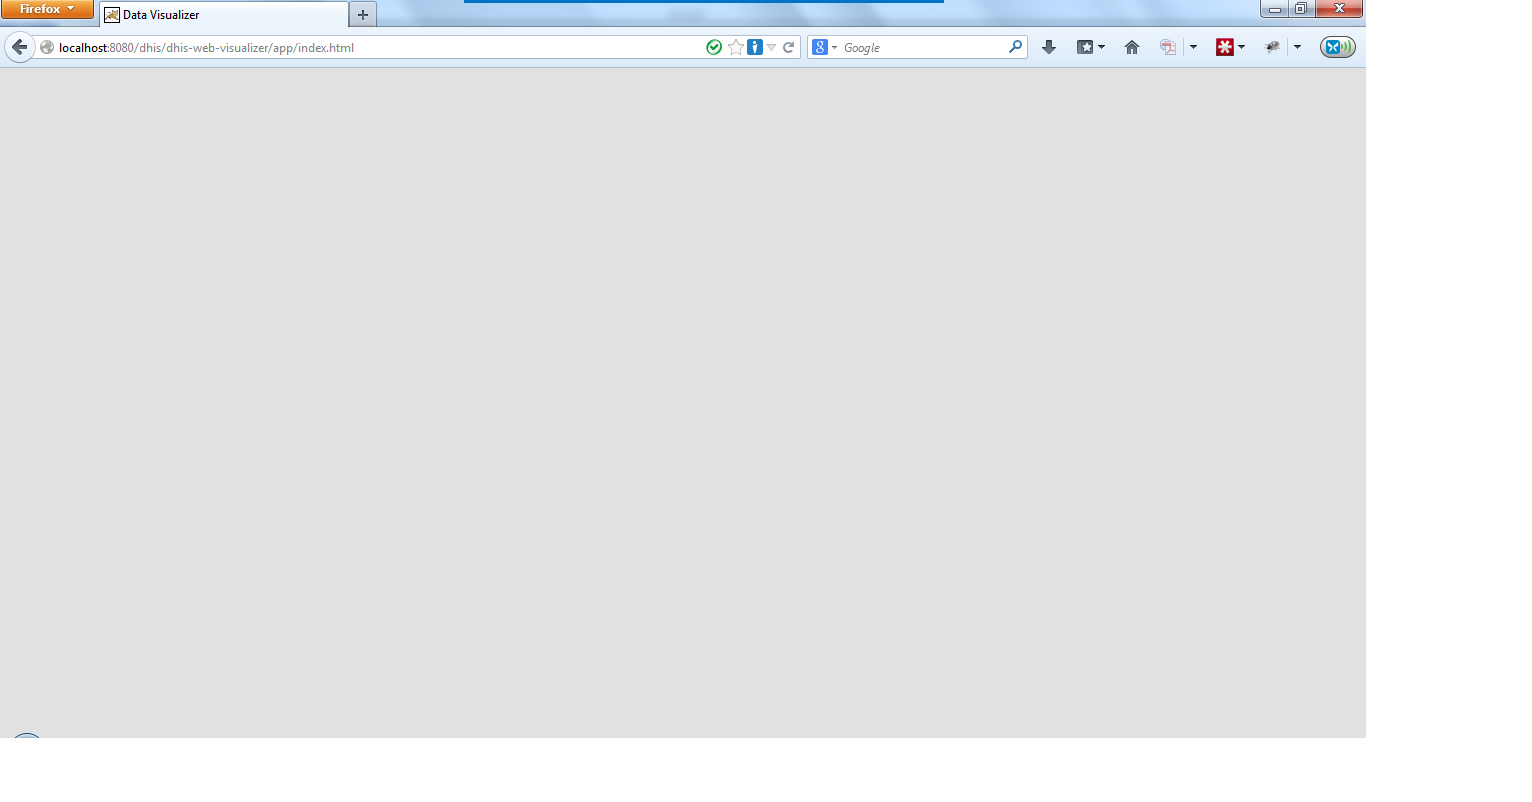Viewport: 1532px width, 802px height.
Task: Click the PDF converter toolbar icon
Action: (x=1168, y=47)
